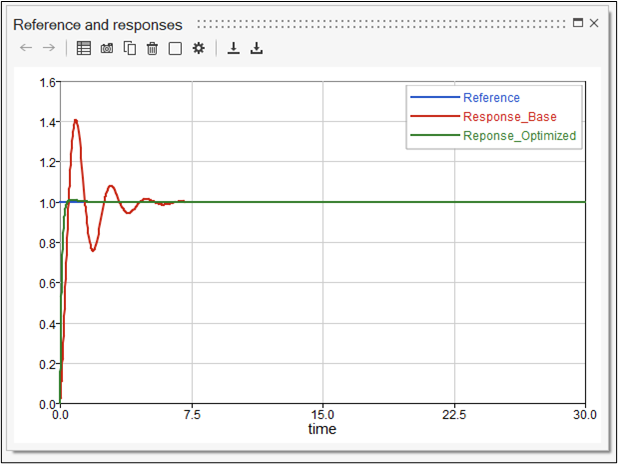Image resolution: width=618 pixels, height=464 pixels.
Task: Open the data table view icon
Action: click(84, 48)
